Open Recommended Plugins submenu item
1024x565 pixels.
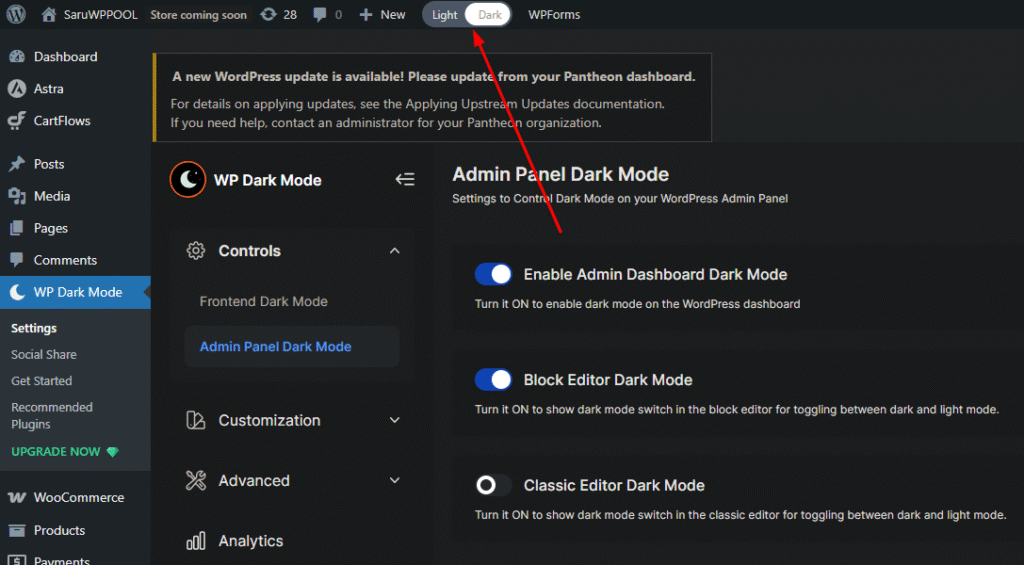click(52, 415)
